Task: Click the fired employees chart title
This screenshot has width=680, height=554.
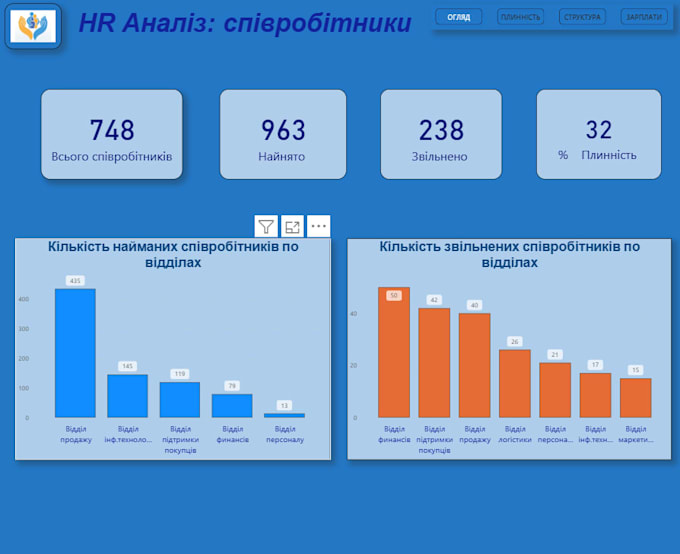Action: pyautogui.click(x=510, y=254)
